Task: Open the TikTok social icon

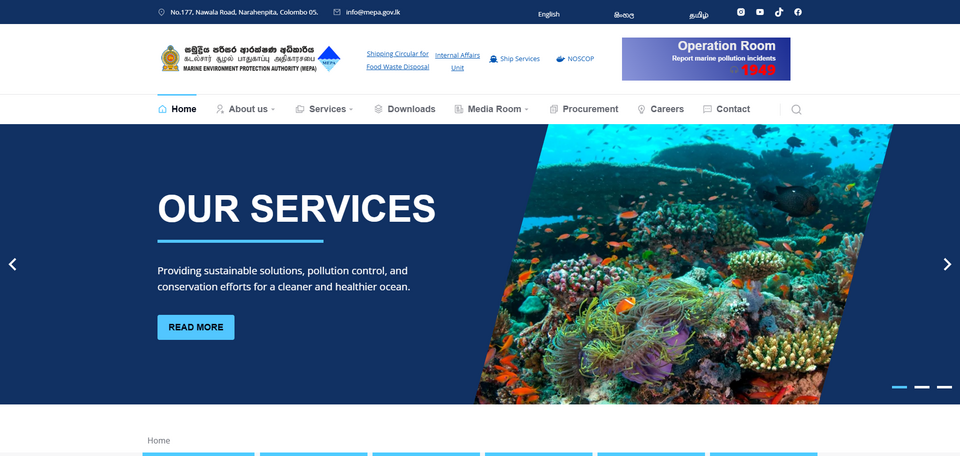Action: (779, 12)
